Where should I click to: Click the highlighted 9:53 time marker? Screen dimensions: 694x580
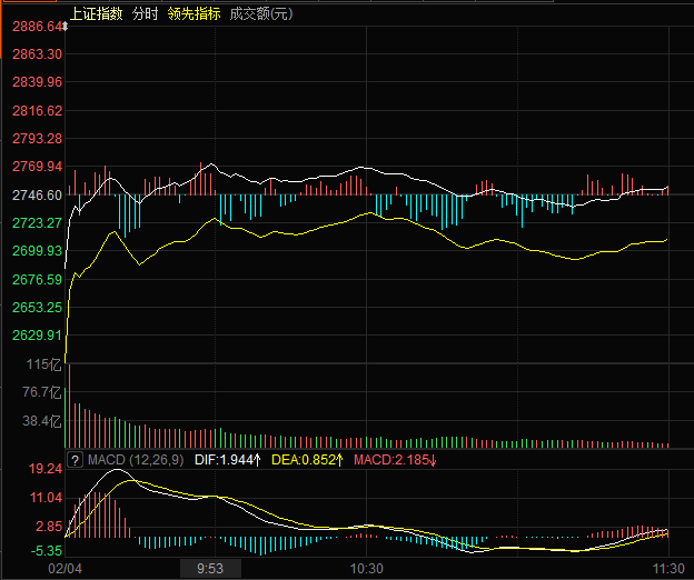[210, 567]
